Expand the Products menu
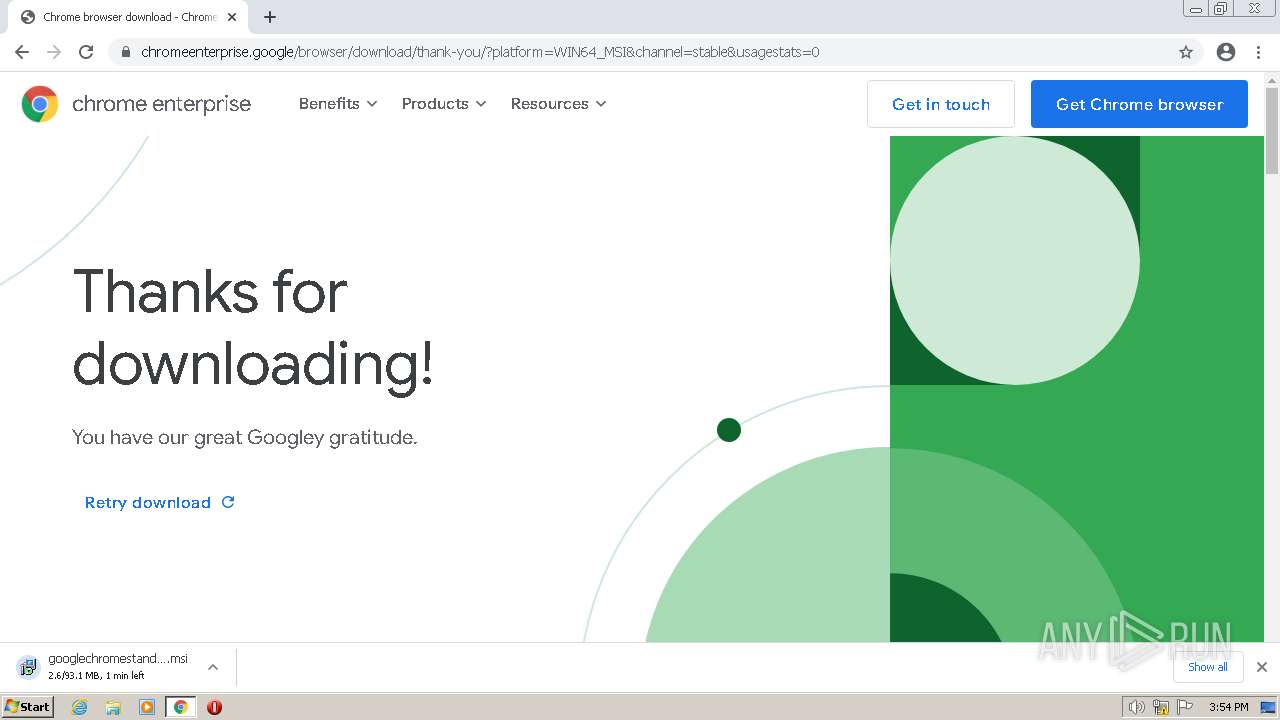Image resolution: width=1280 pixels, height=720 pixels. click(x=444, y=104)
